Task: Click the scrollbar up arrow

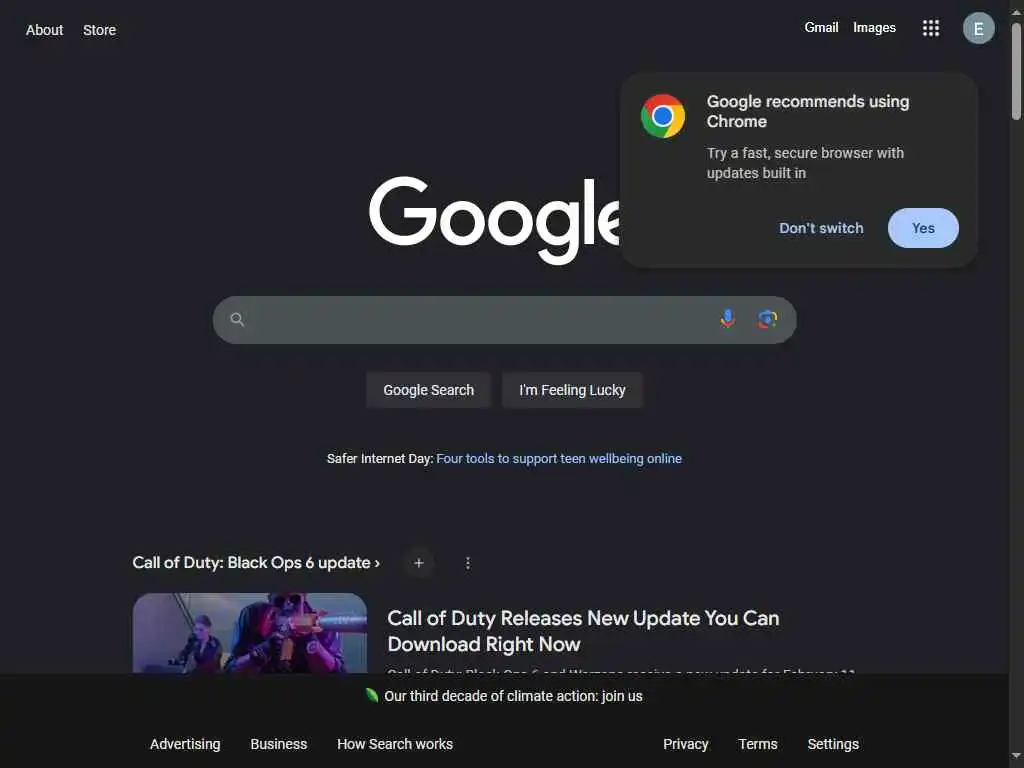Action: tap(1016, 10)
